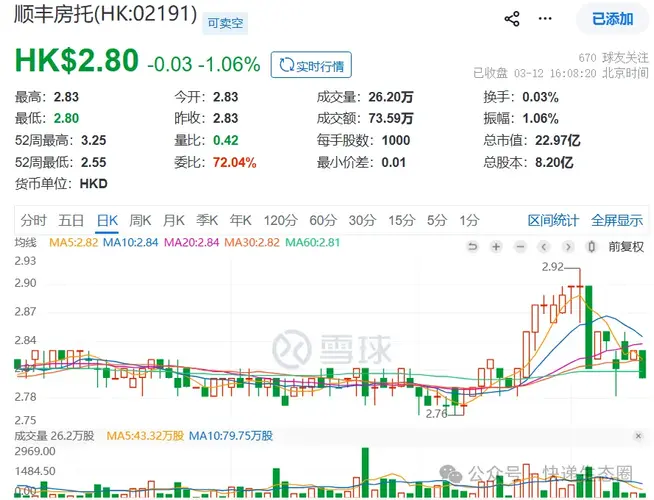The height and width of the screenshot is (500, 654).
Task: Click the 振幅 1.06% value
Action: coord(541,118)
